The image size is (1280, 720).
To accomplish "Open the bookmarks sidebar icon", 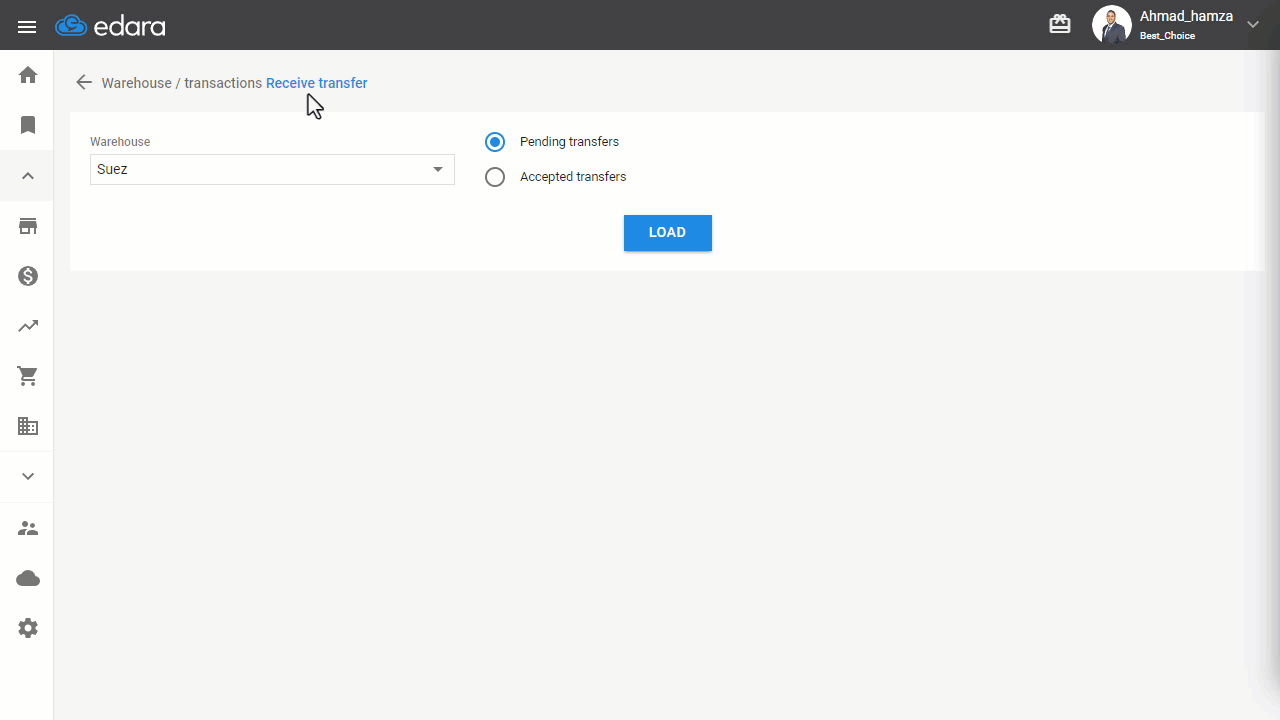I will [x=28, y=125].
